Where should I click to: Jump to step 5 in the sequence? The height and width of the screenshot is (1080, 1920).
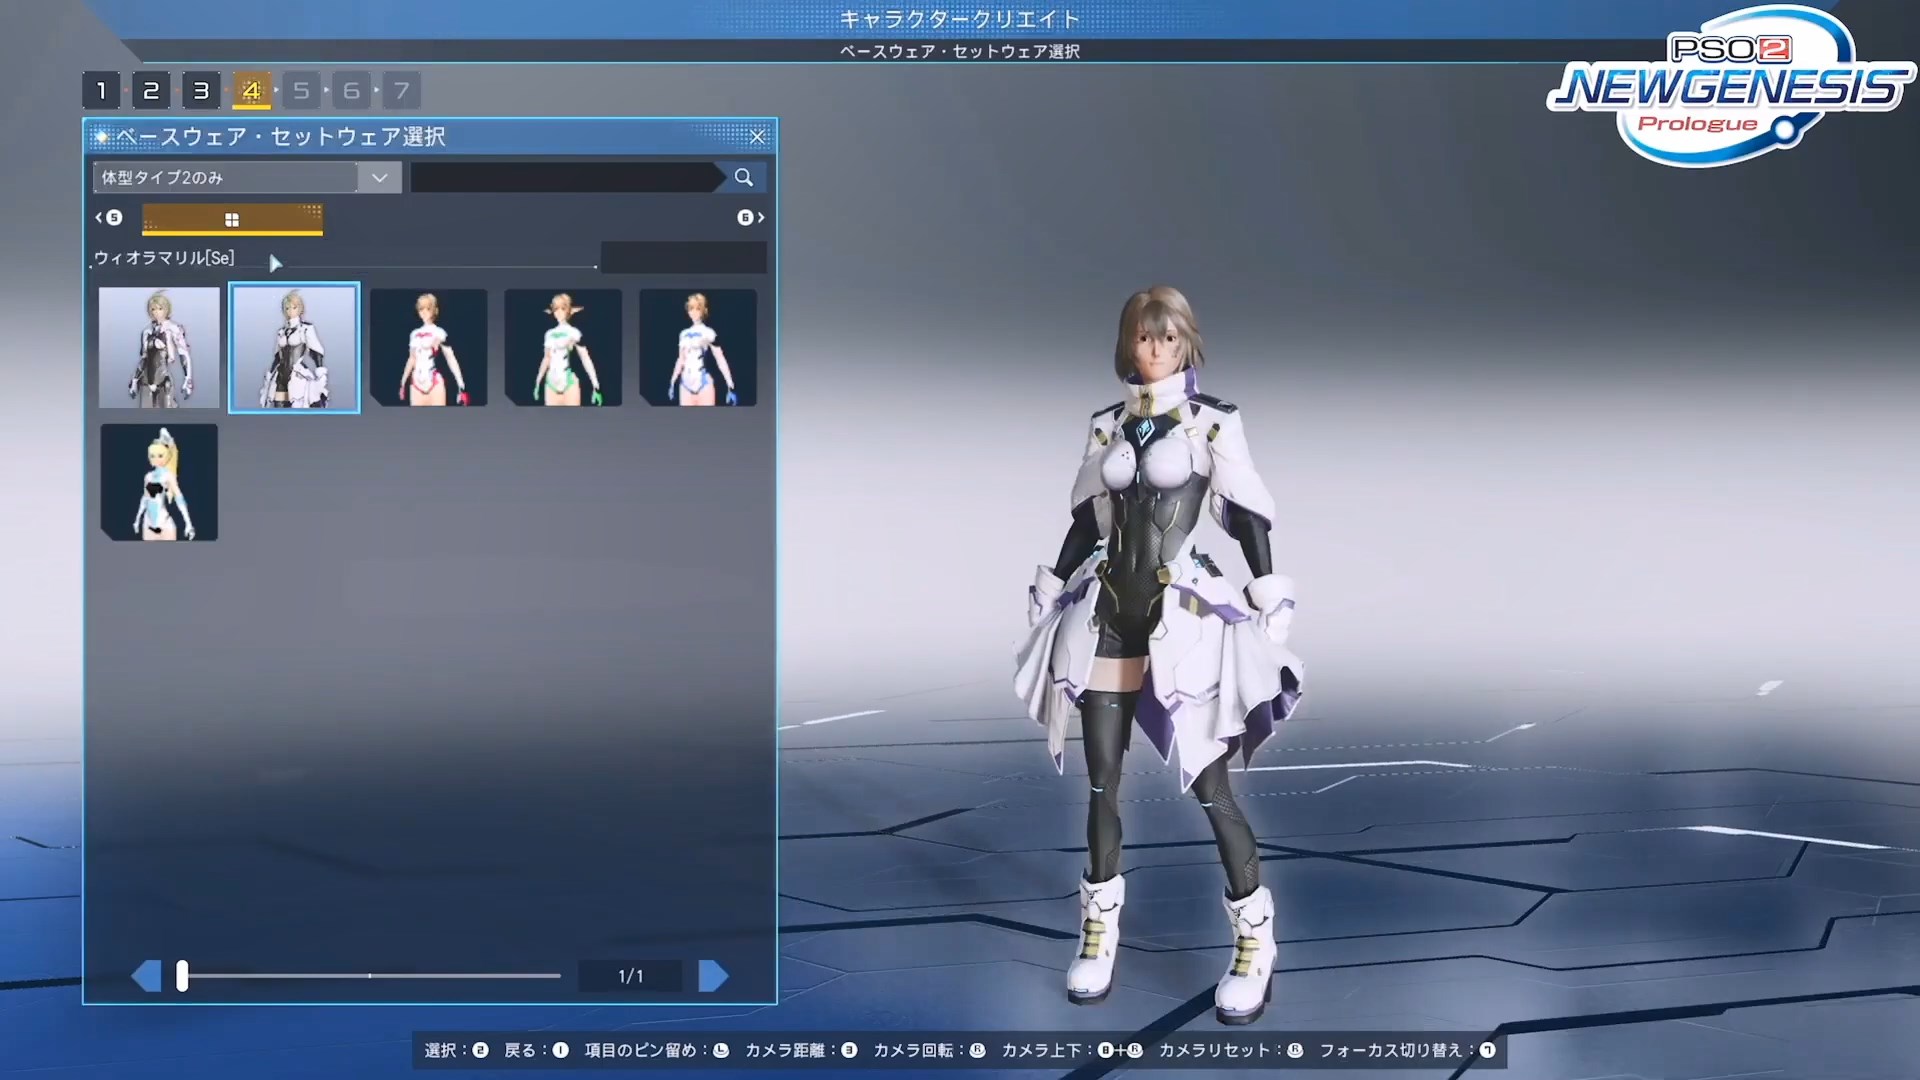[x=301, y=91]
